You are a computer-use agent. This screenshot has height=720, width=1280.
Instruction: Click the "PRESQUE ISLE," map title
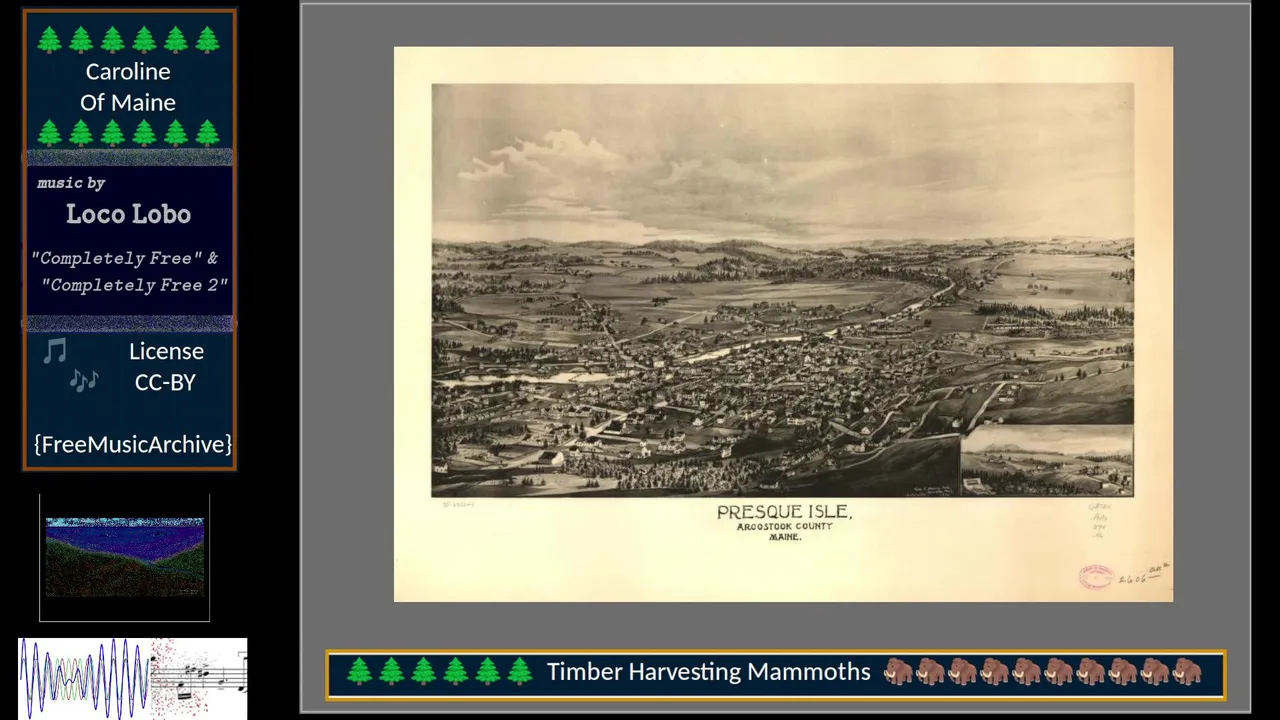784,512
